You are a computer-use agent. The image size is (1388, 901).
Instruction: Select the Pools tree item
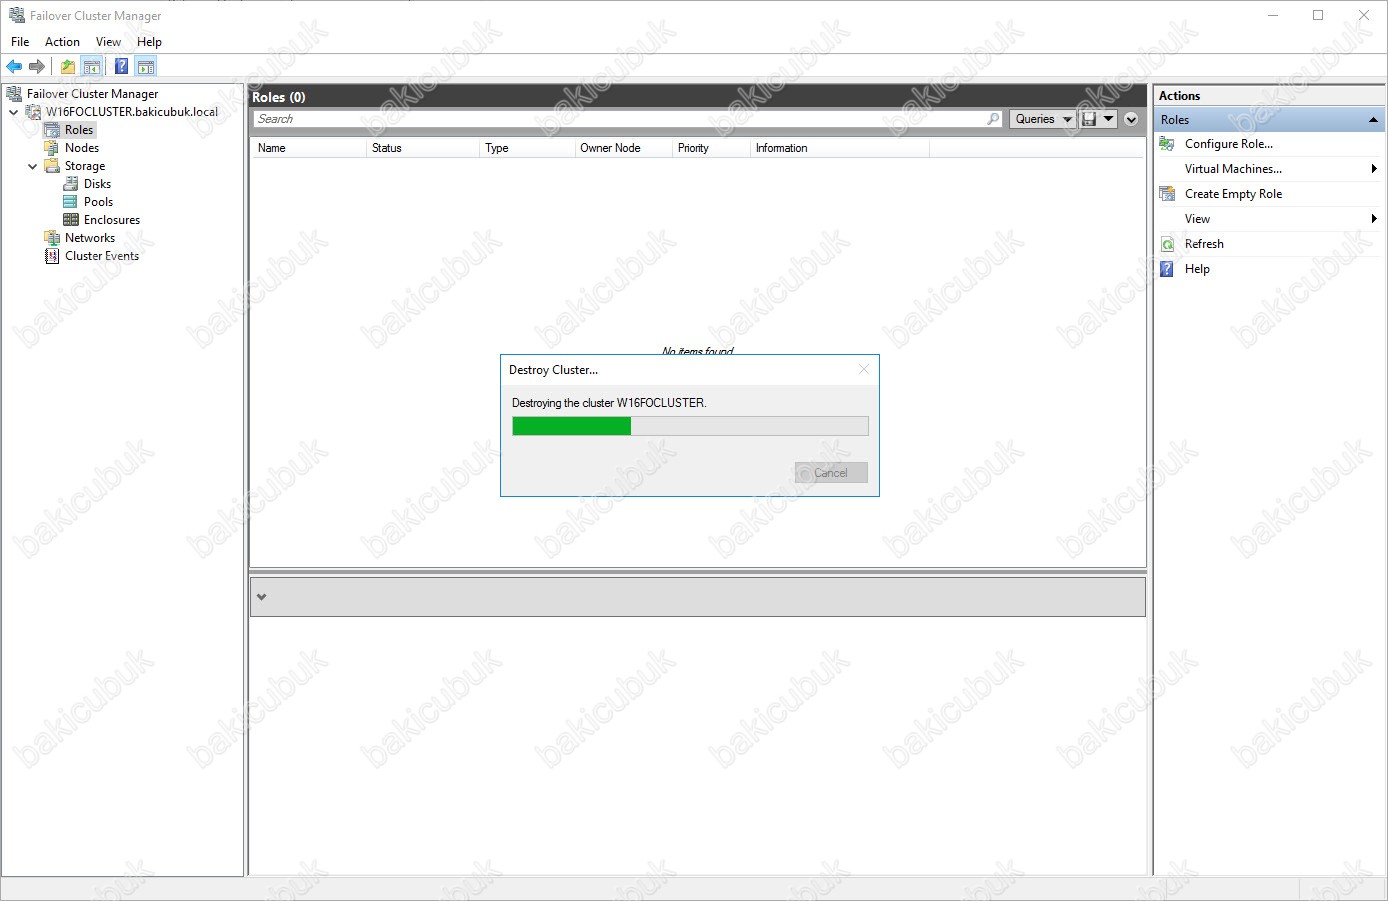98,202
